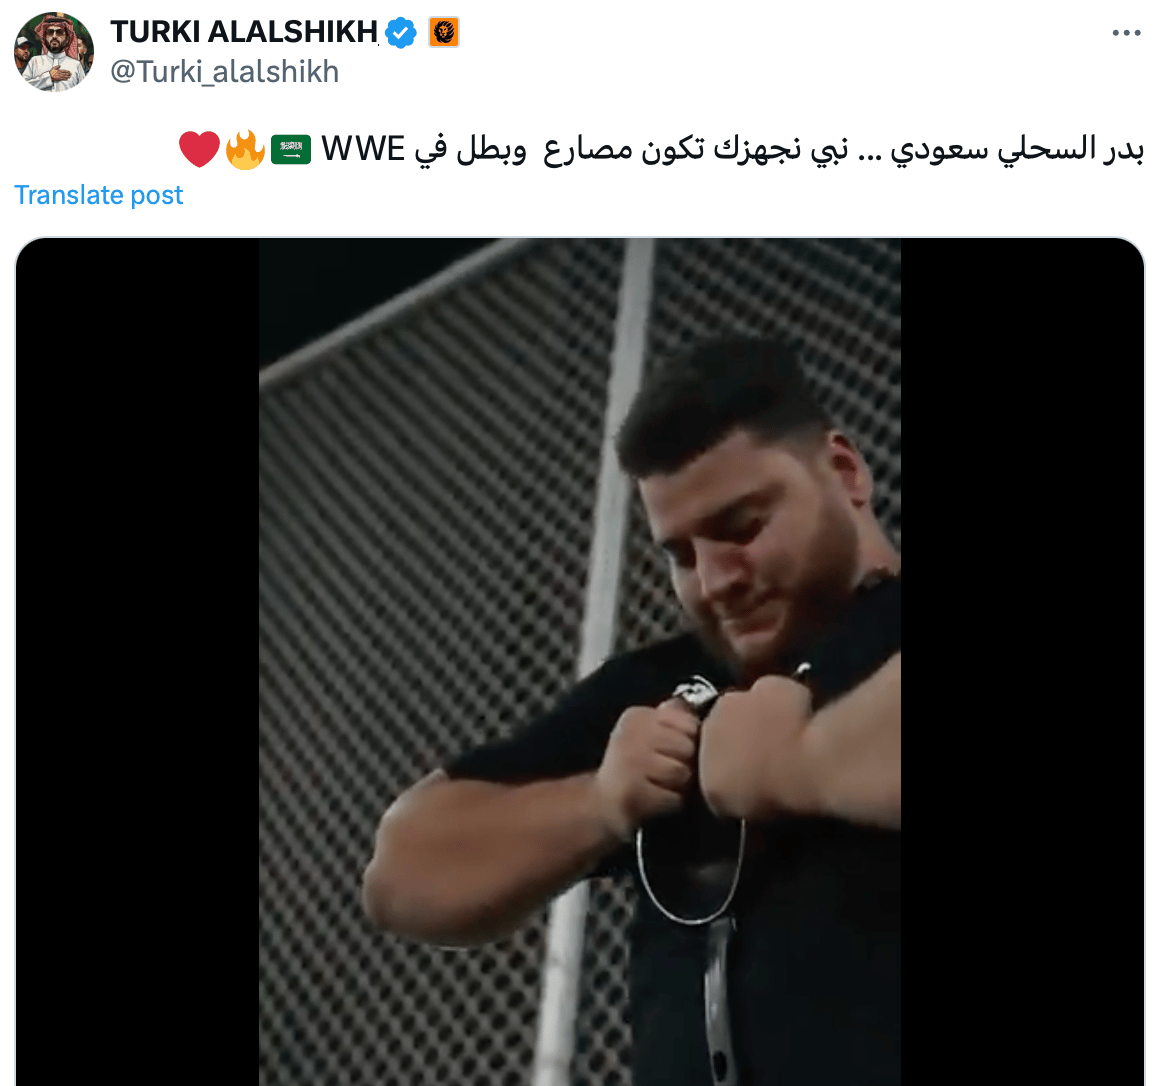Open the three-dot more options menu
The height and width of the screenshot is (1086, 1174).
(x=1126, y=33)
